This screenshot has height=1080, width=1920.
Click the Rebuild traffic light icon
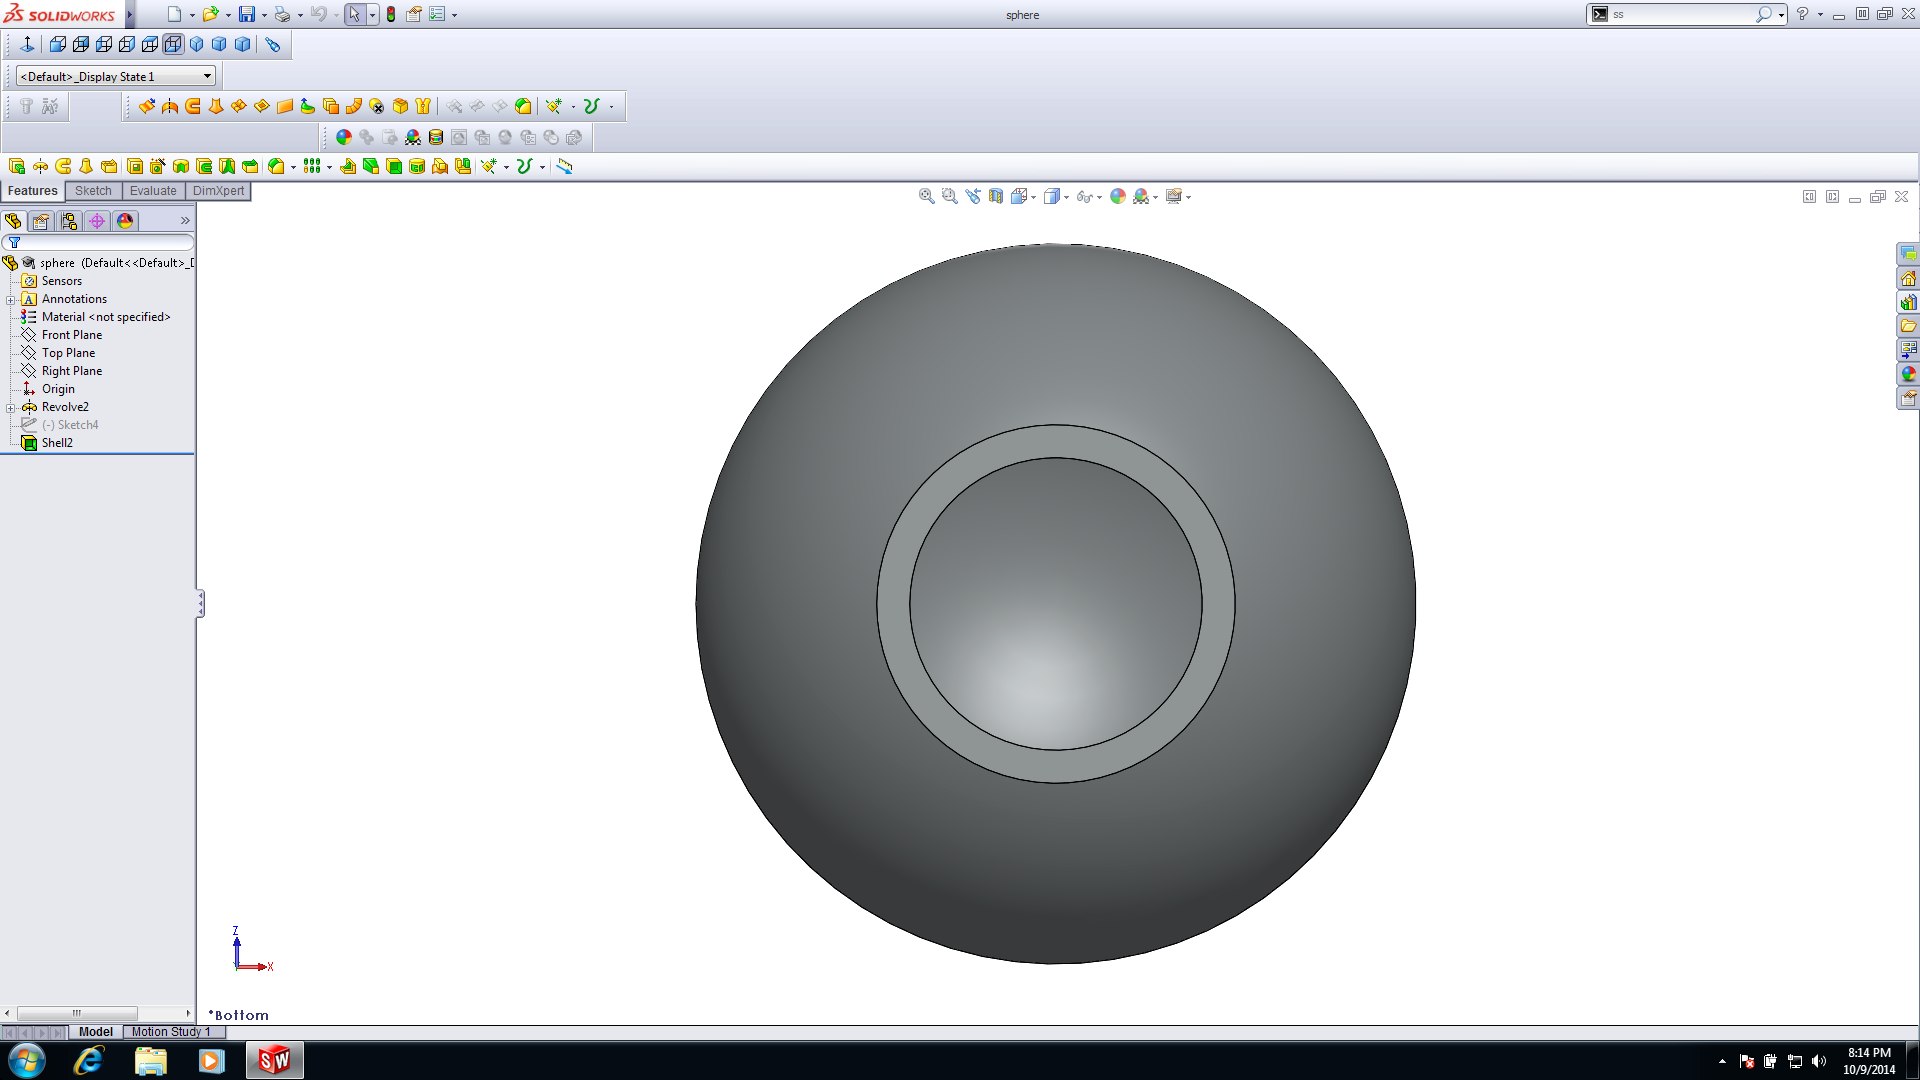tap(391, 14)
